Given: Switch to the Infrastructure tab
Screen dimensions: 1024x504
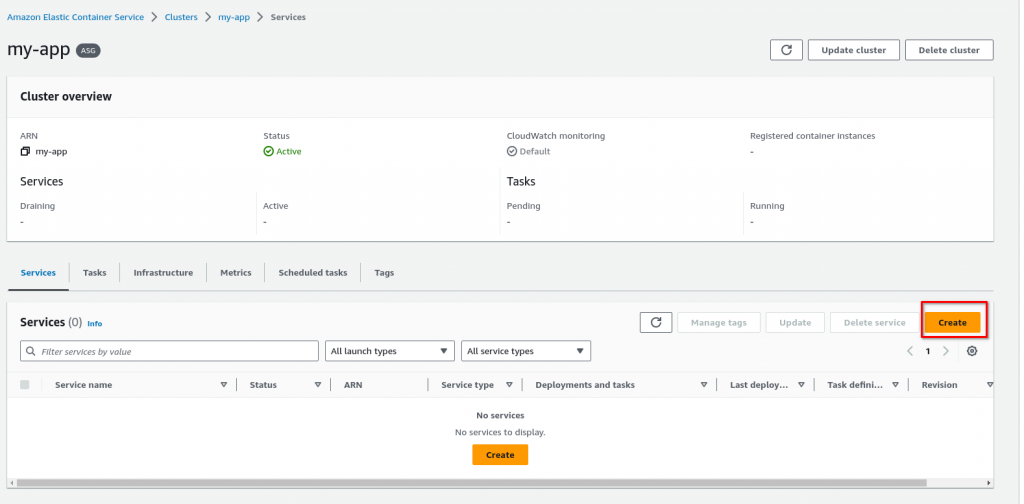Looking at the screenshot, I should pyautogui.click(x=163, y=273).
